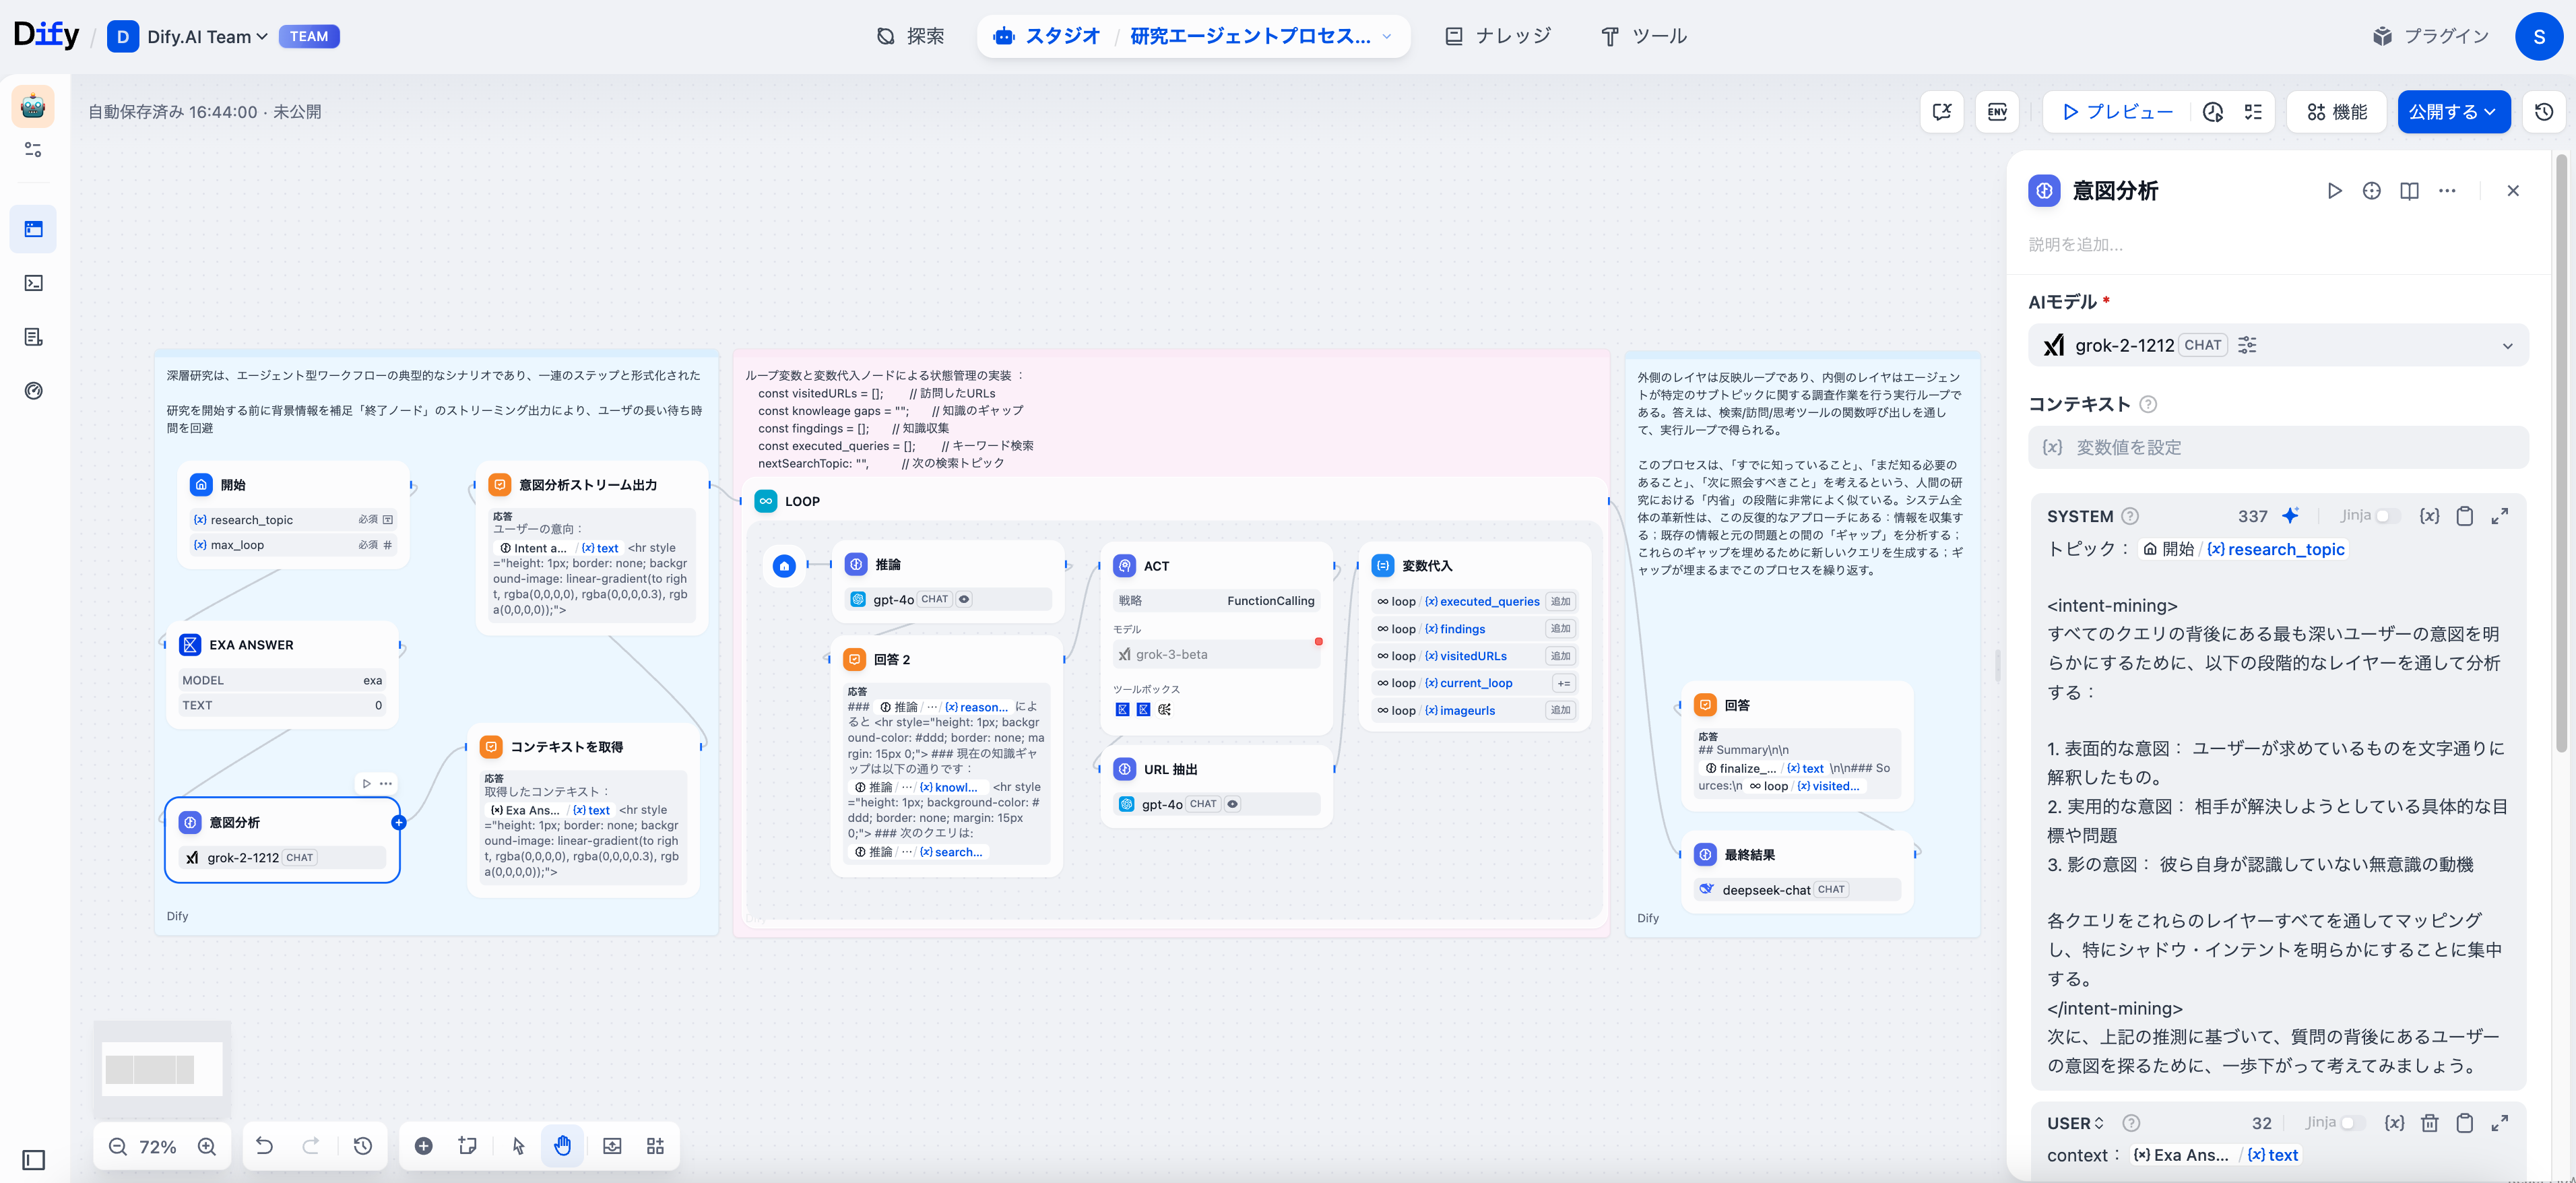This screenshot has width=2576, height=1183.
Task: Click the undo arrow in bottom toolbar
Action: pyautogui.click(x=264, y=1146)
